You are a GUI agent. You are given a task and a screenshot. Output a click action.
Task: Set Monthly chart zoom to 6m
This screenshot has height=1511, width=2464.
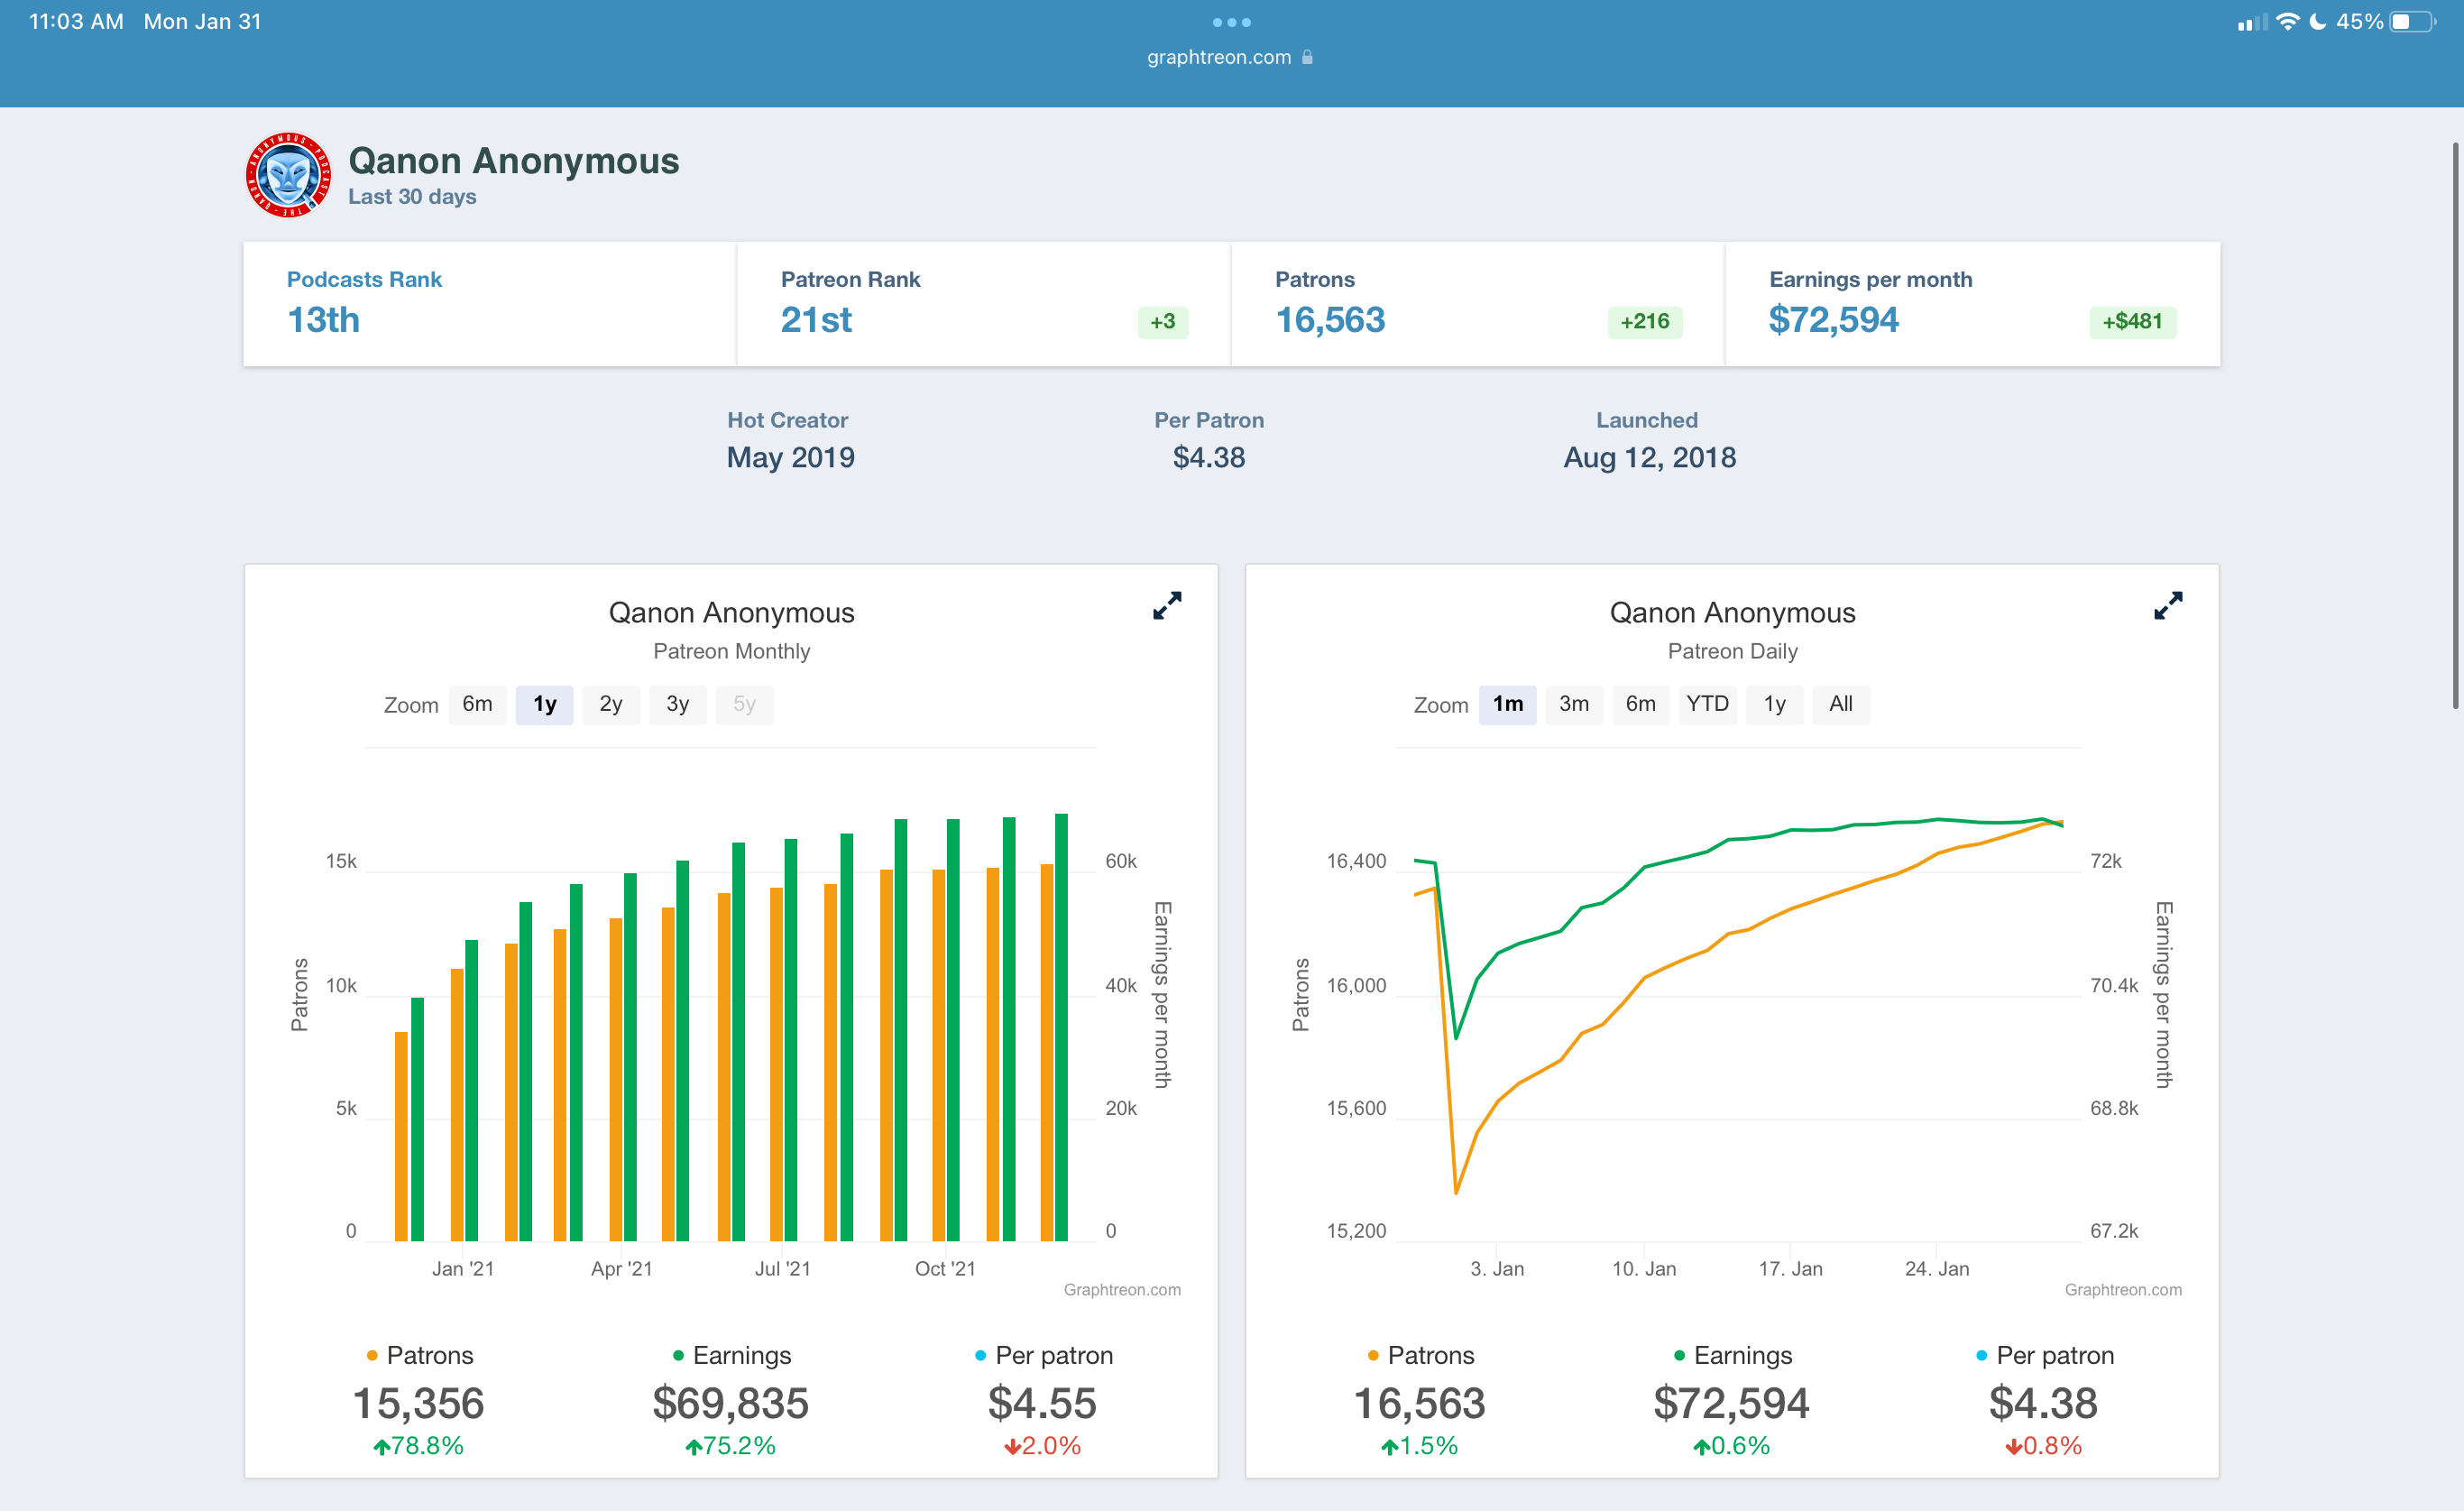pyautogui.click(x=477, y=704)
